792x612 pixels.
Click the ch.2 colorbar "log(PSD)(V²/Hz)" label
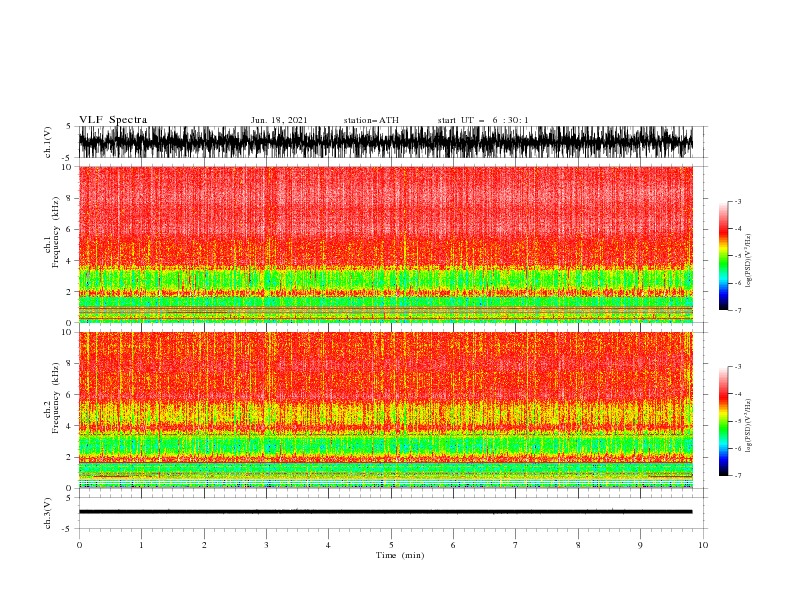(x=748, y=425)
